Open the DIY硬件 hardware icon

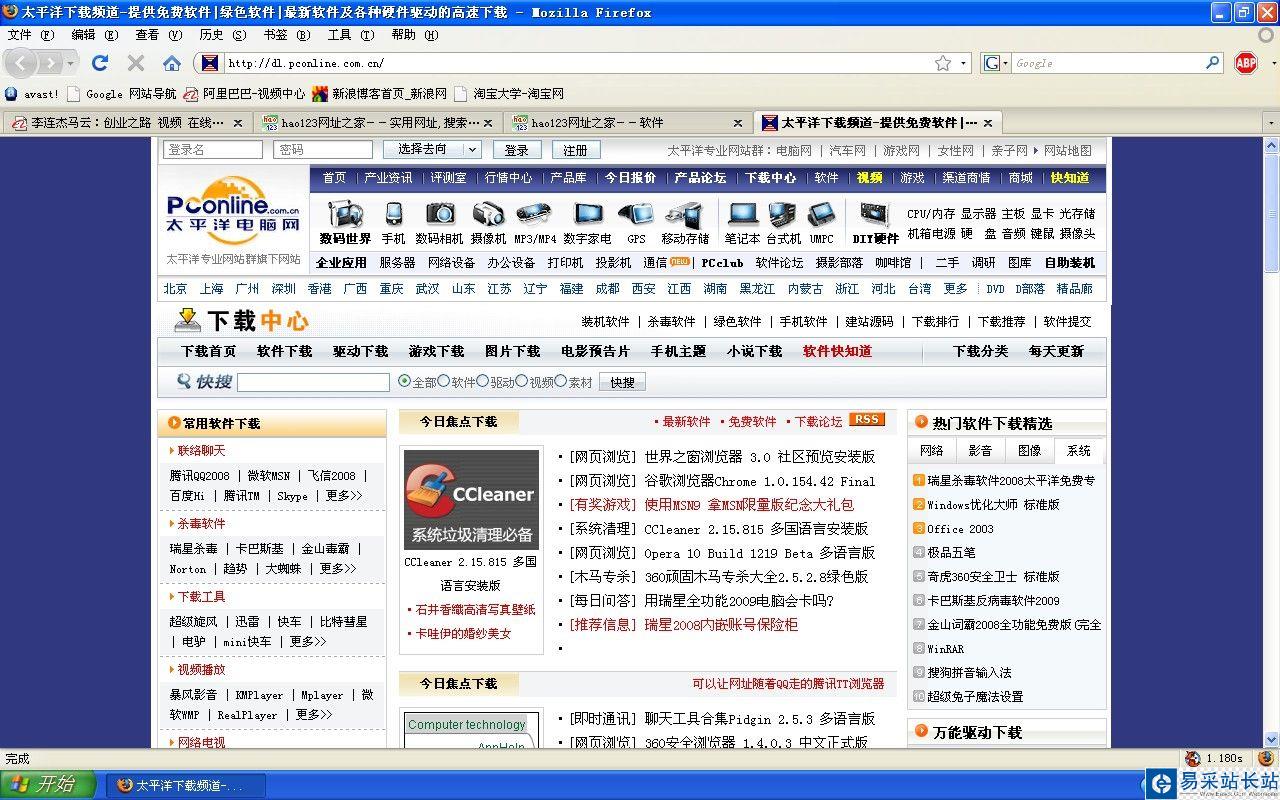point(876,214)
